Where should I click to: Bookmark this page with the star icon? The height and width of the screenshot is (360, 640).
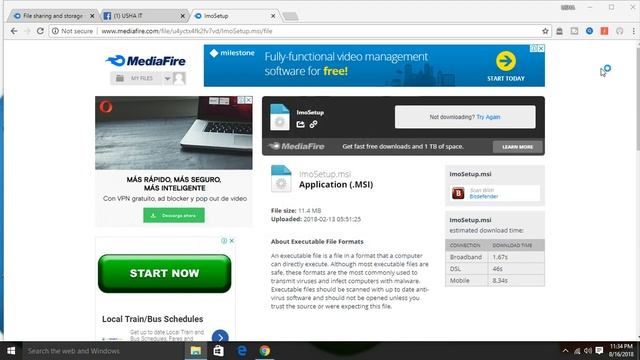[x=545, y=31]
